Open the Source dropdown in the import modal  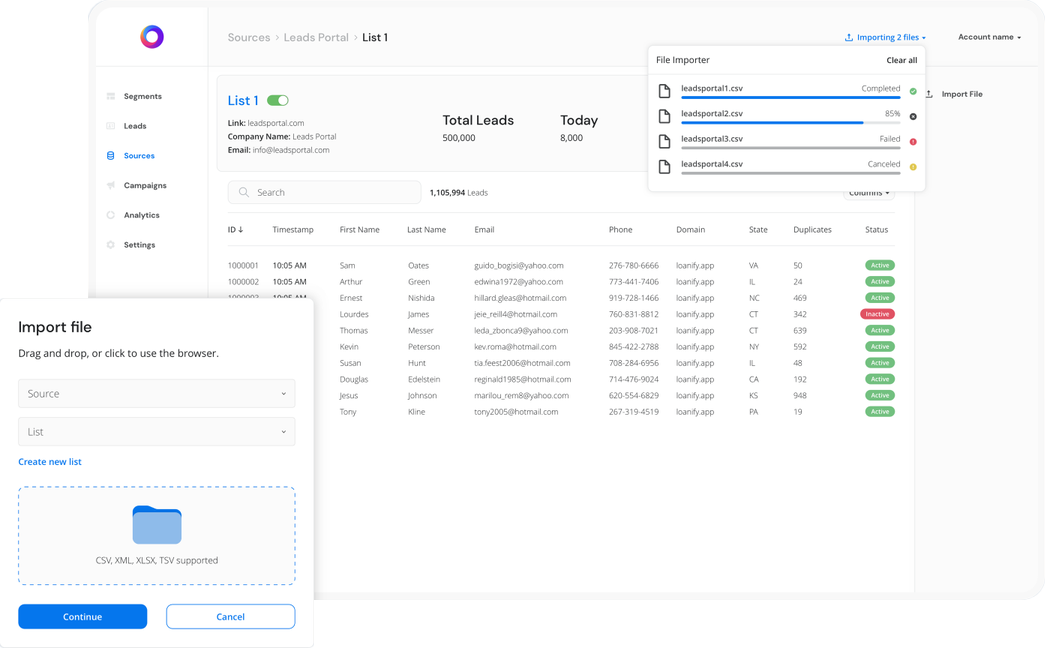tap(156, 393)
